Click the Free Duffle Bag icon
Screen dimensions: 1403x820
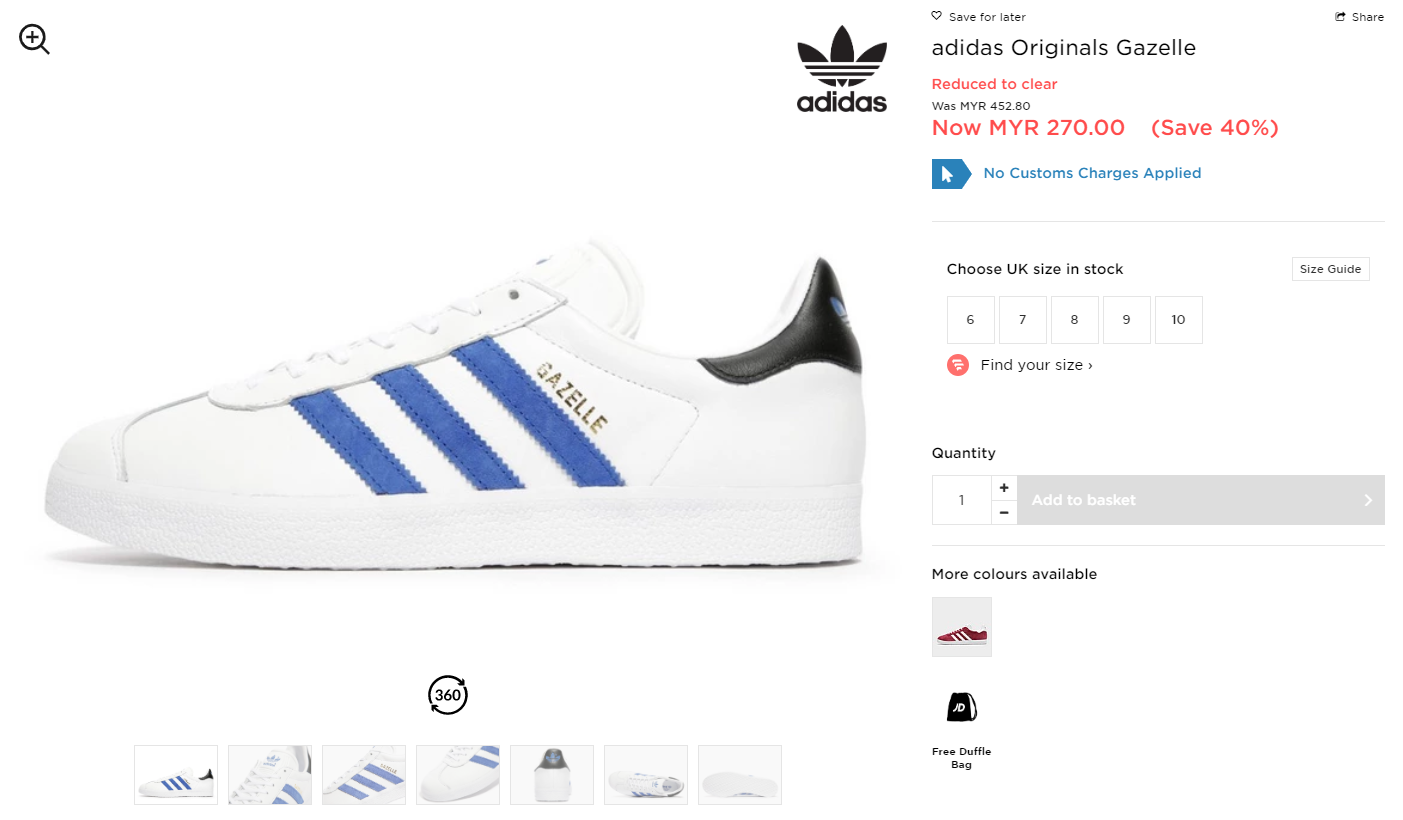(961, 707)
